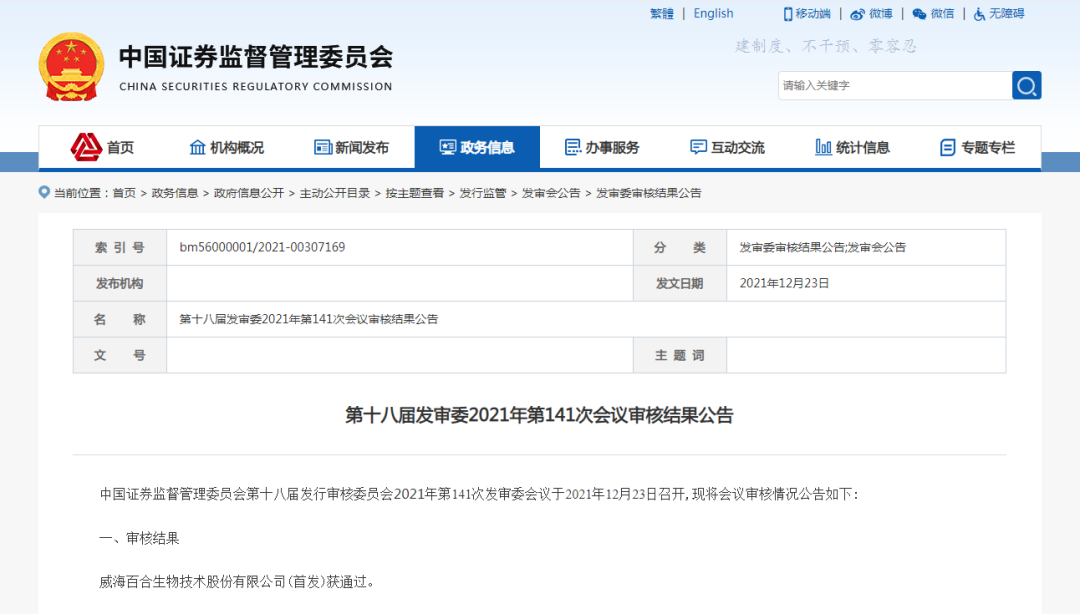Select index number bm56000001/2021-00307169
1080x614 pixels.
click(x=262, y=247)
